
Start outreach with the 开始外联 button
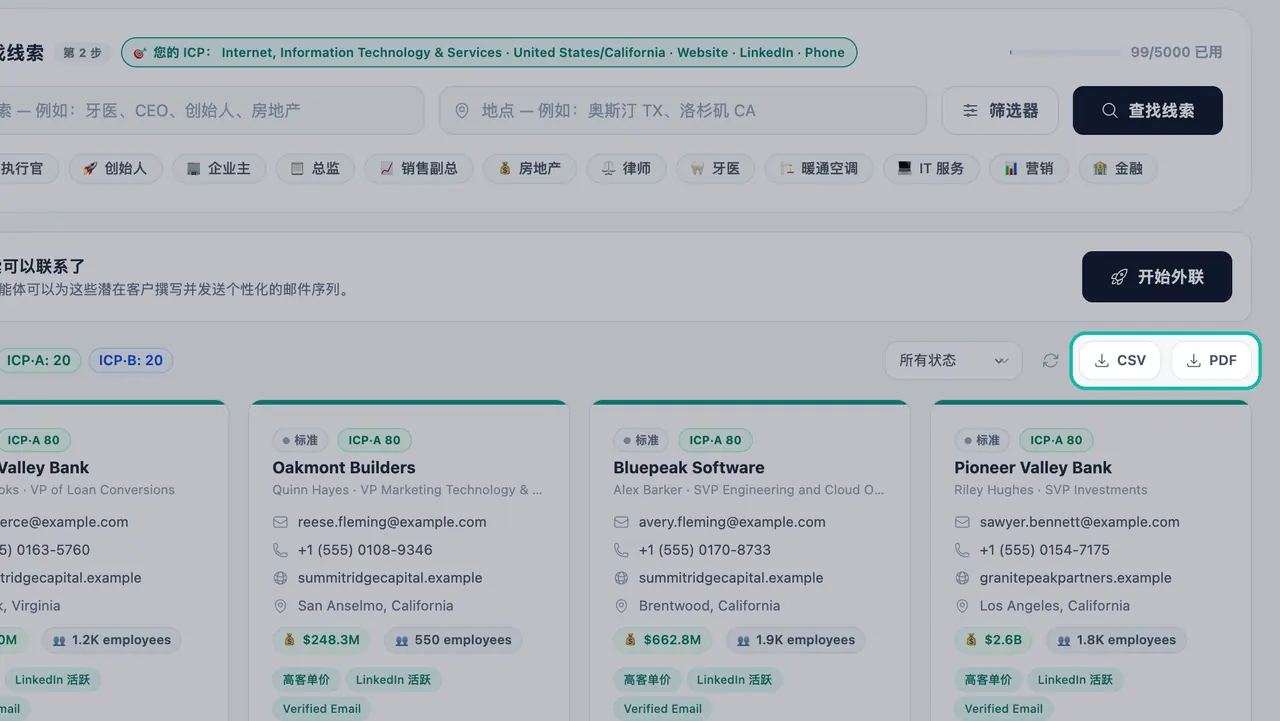[1157, 277]
